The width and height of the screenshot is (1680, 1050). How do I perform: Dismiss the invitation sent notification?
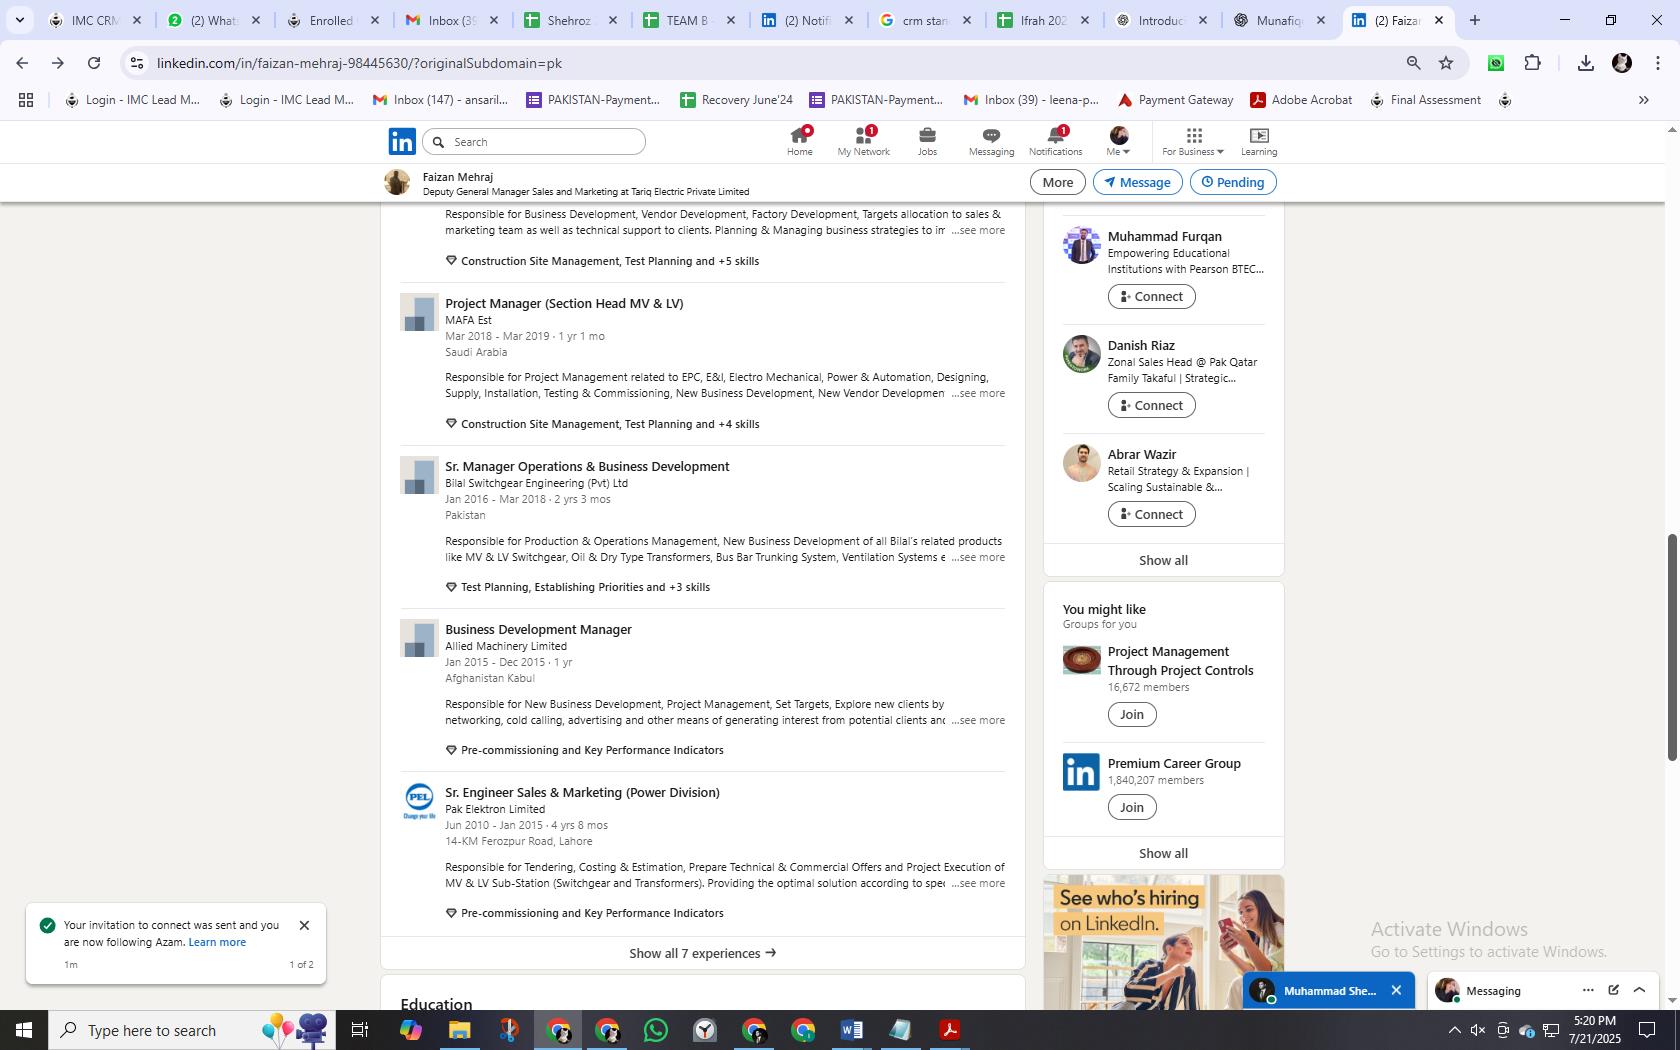(x=304, y=926)
